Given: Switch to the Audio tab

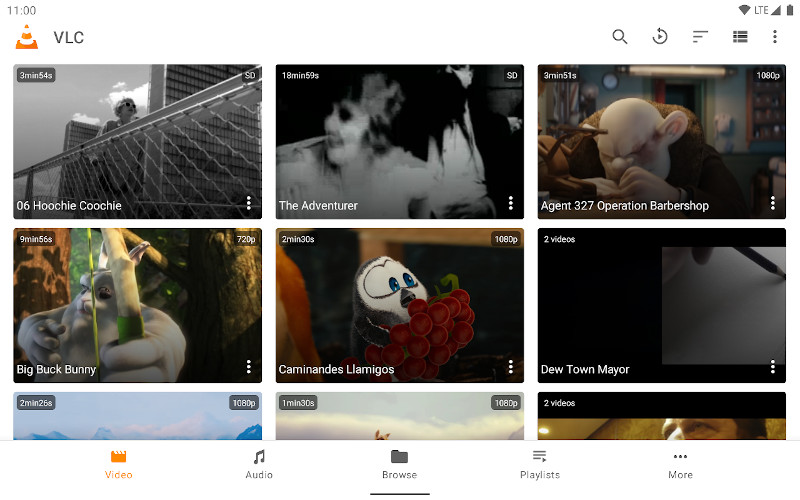Looking at the screenshot, I should click(x=259, y=464).
